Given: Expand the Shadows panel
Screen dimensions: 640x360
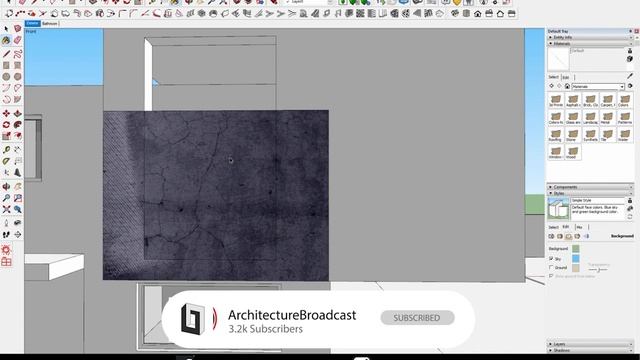Looking at the screenshot, I should click(590, 350).
